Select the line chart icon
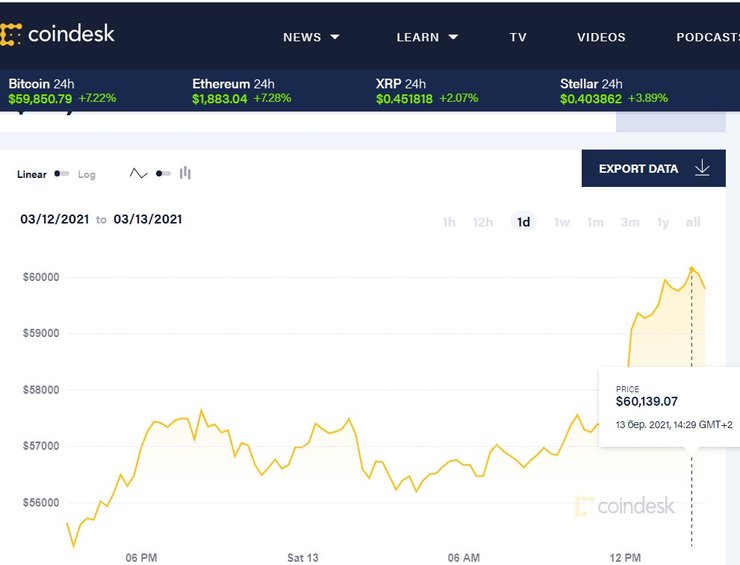Screen dimensions: 740x565 point(138,173)
